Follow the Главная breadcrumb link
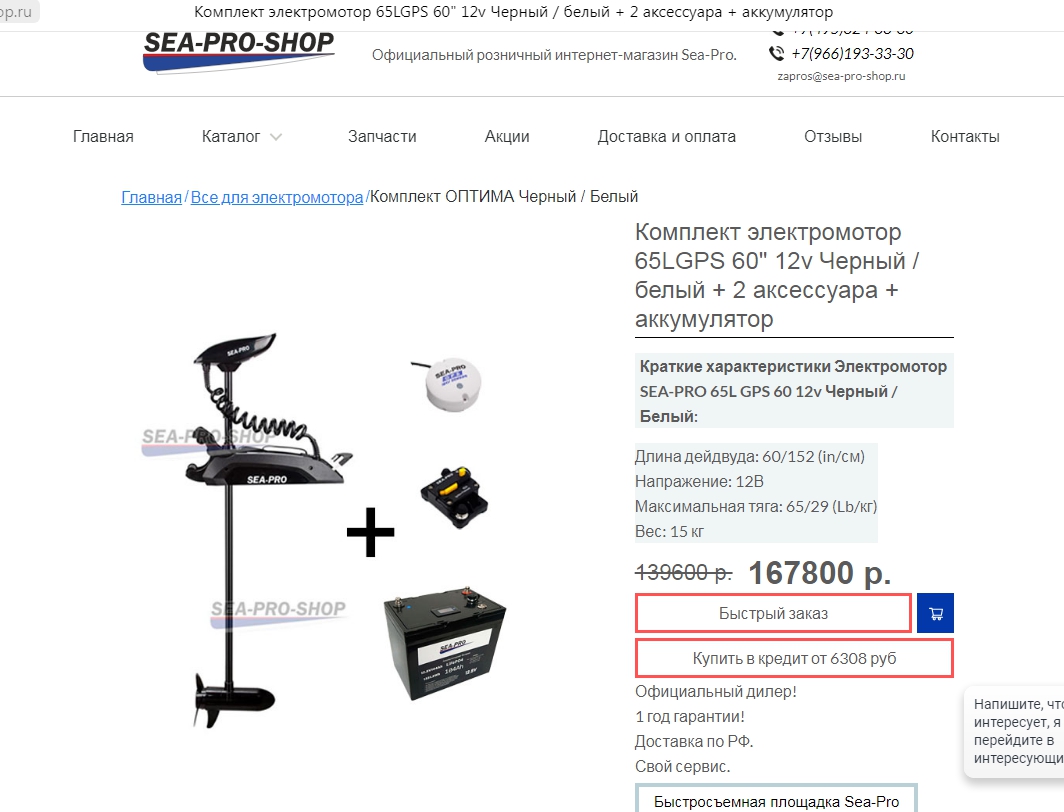Screen dimensions: 1064x812 click(151, 197)
